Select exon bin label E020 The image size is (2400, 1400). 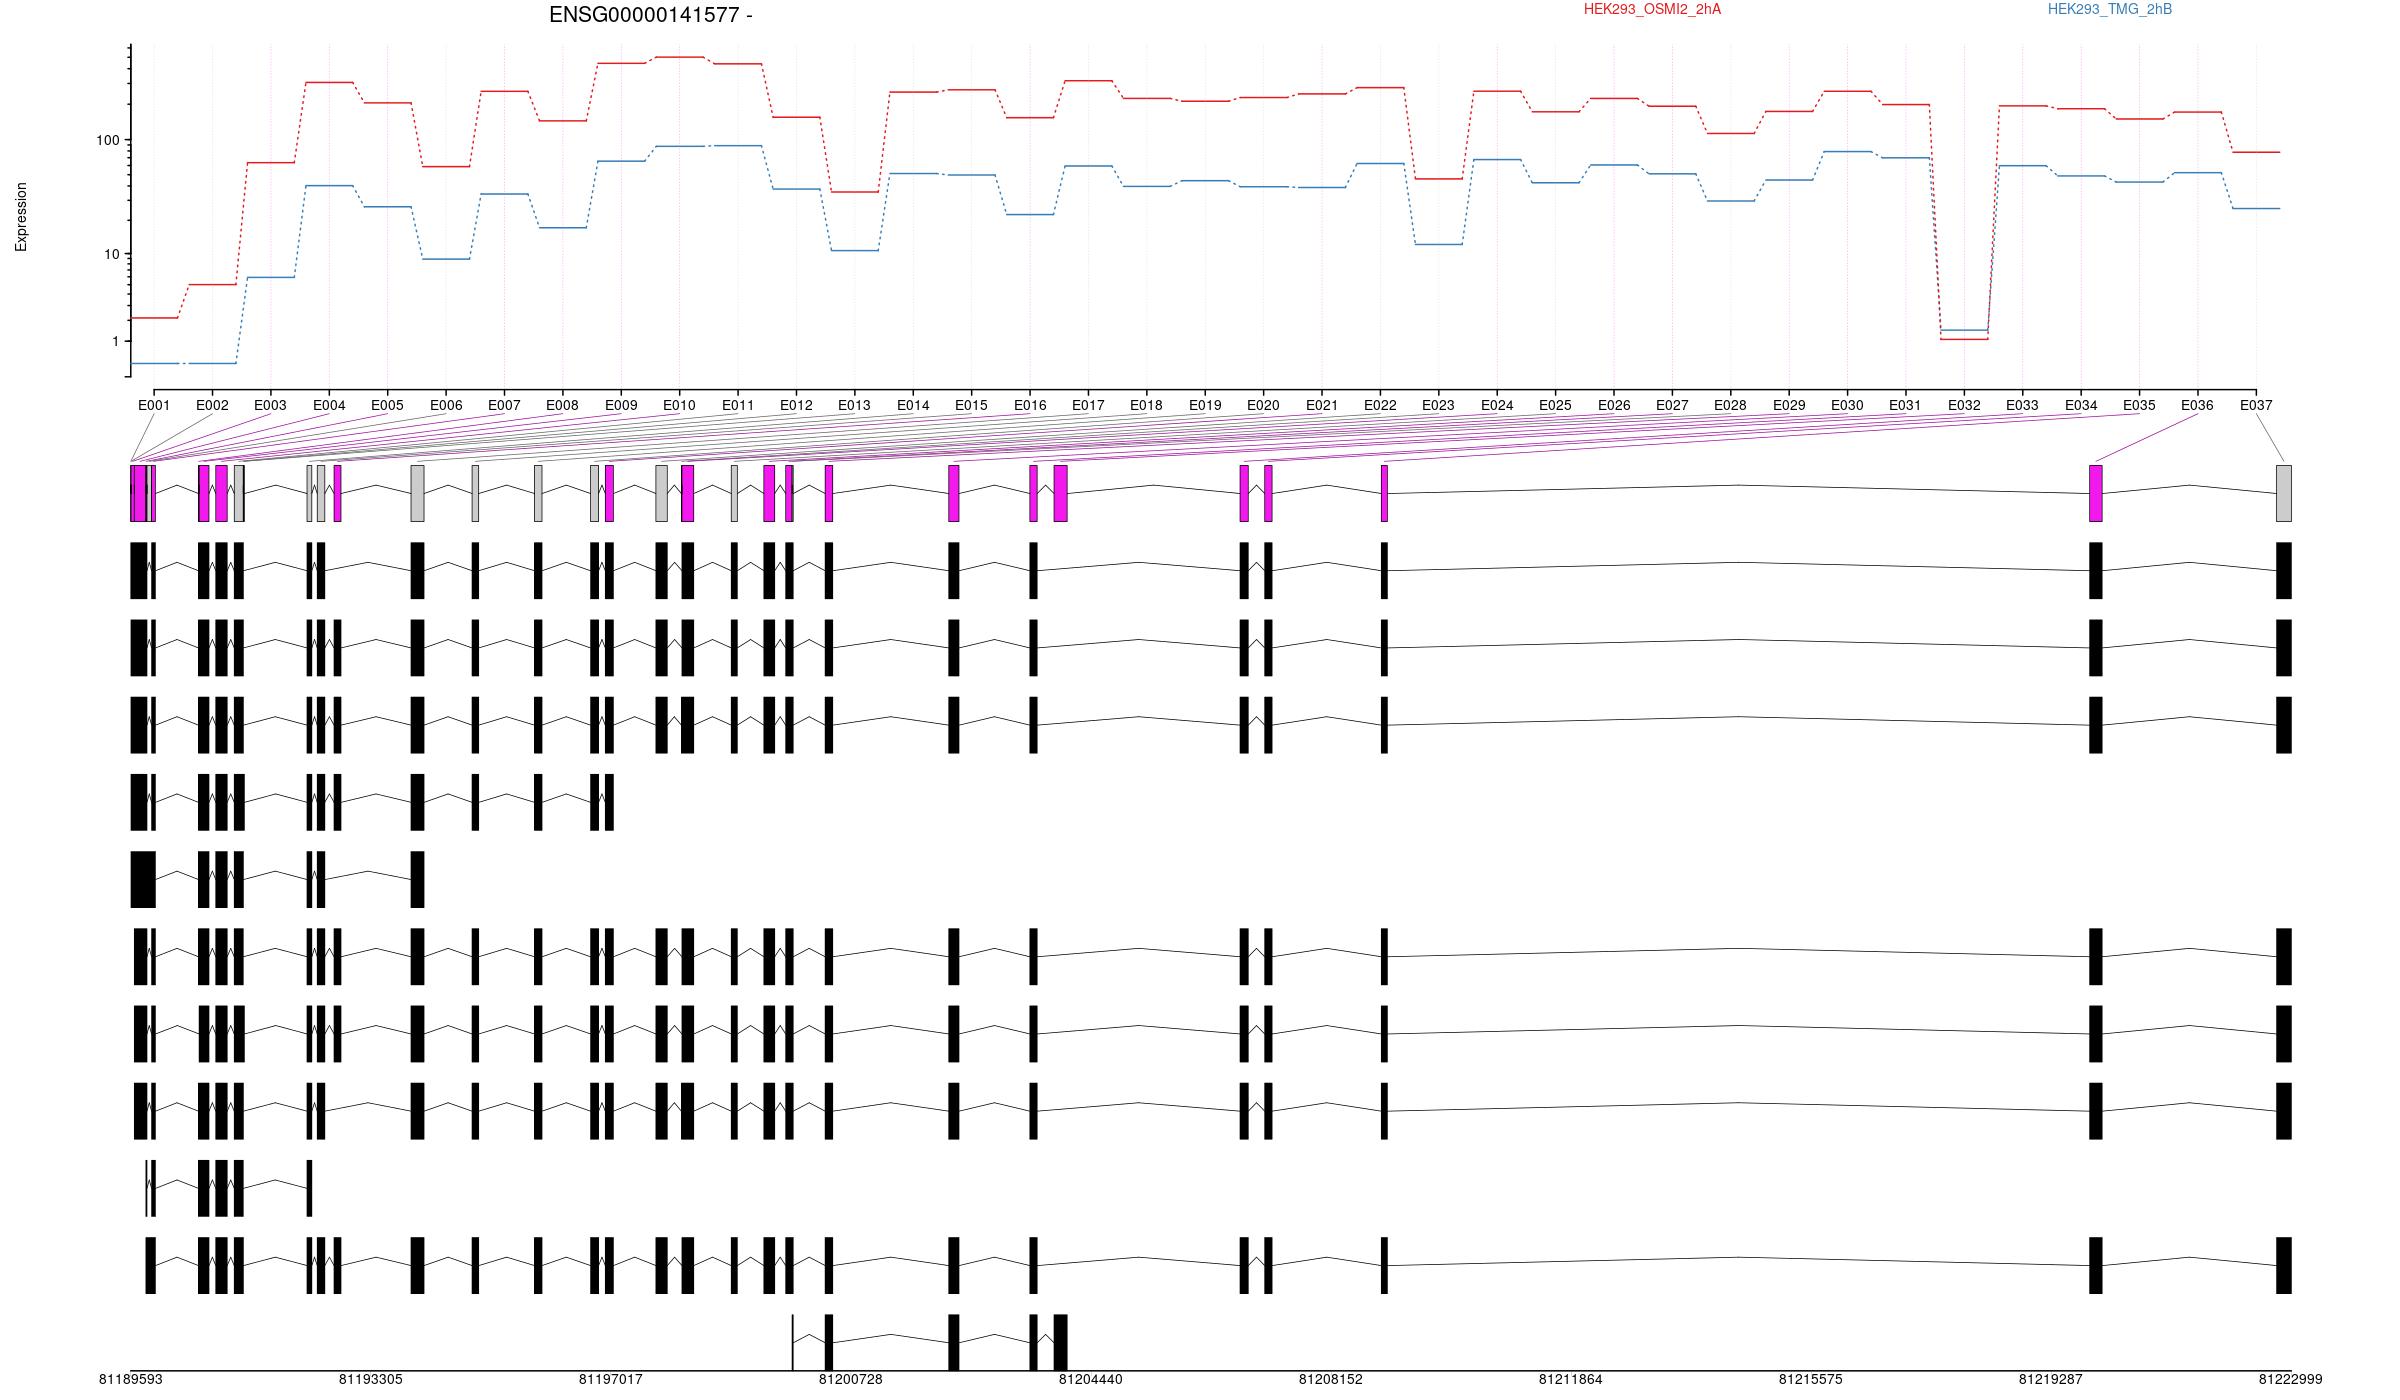pyautogui.click(x=1263, y=405)
